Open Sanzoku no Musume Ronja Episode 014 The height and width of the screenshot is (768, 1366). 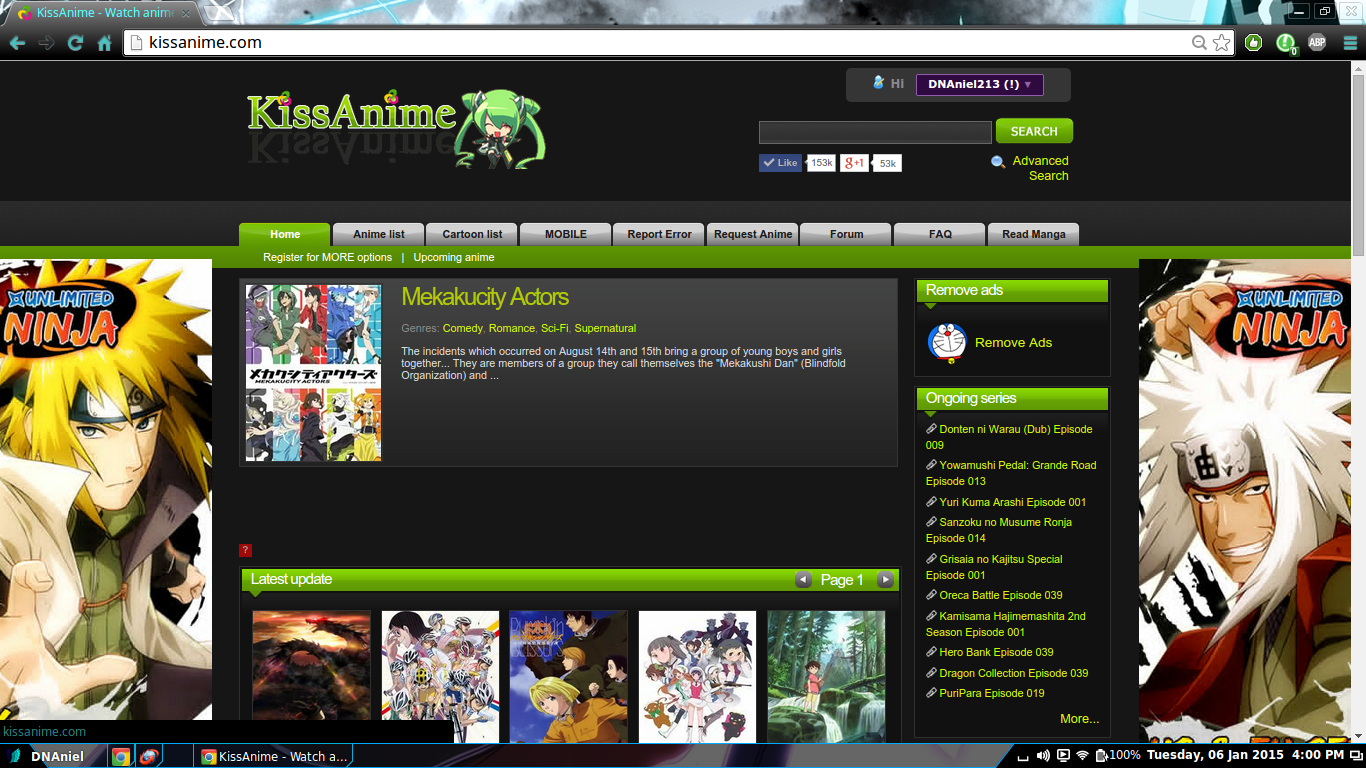pos(999,530)
